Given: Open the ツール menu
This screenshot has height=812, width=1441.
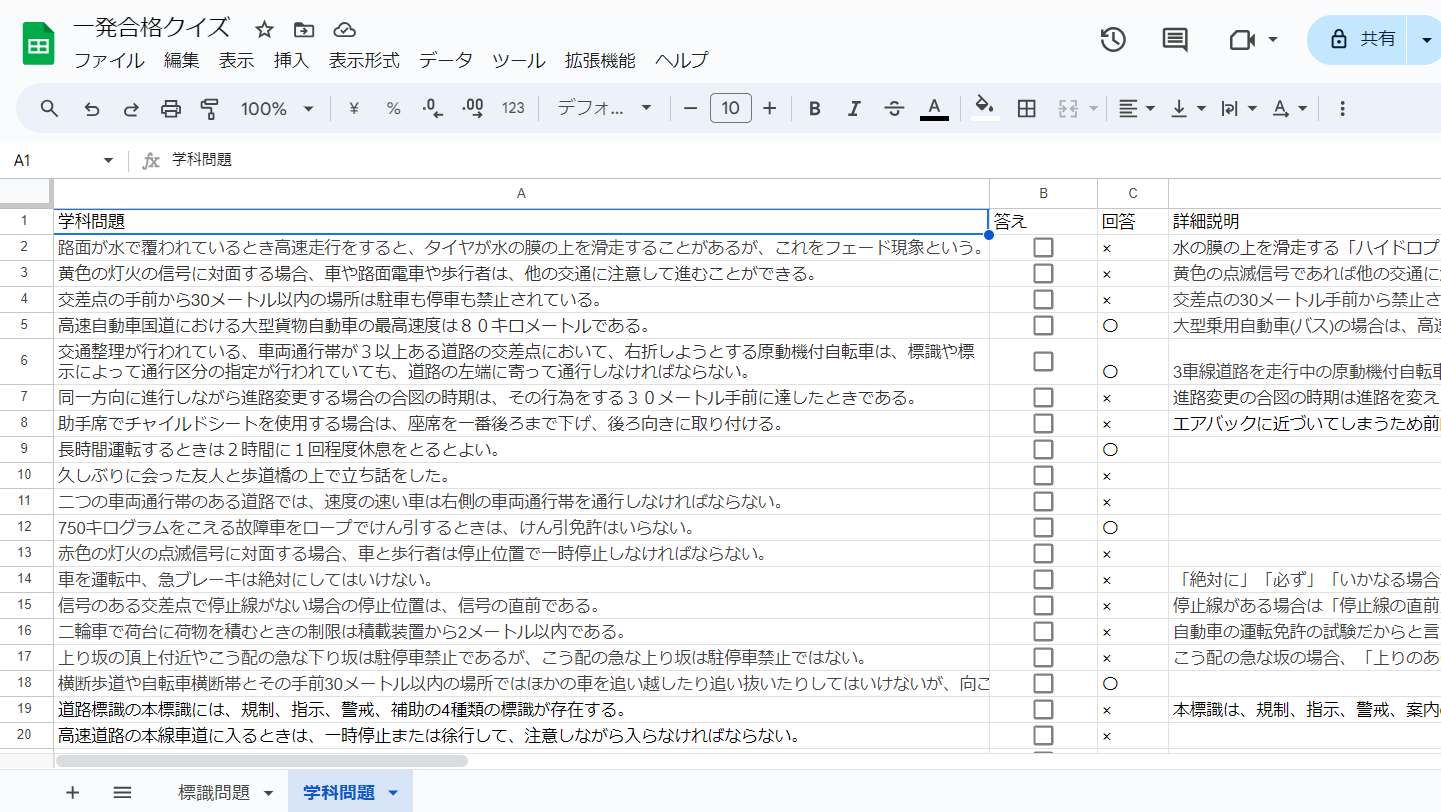Looking at the screenshot, I should (x=518, y=60).
